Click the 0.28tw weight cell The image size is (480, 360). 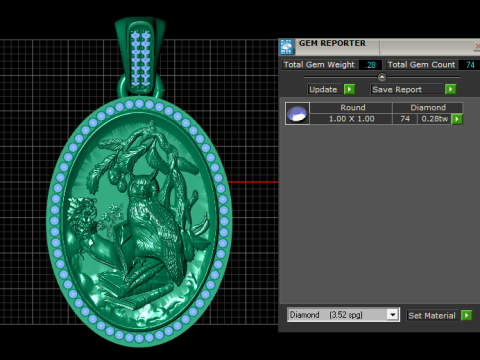tap(435, 119)
